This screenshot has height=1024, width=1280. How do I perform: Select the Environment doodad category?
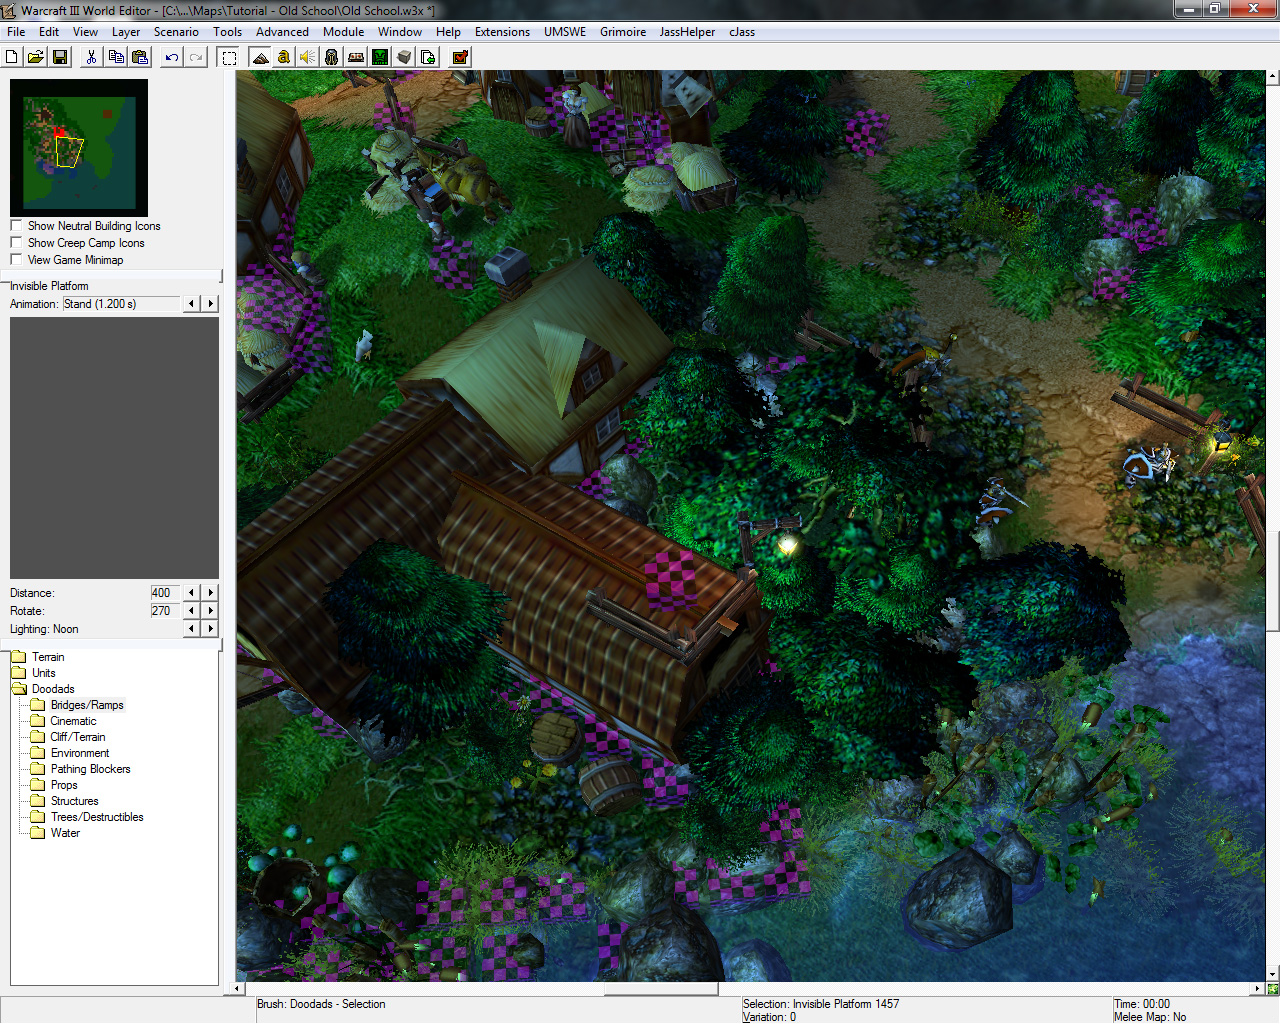point(80,753)
